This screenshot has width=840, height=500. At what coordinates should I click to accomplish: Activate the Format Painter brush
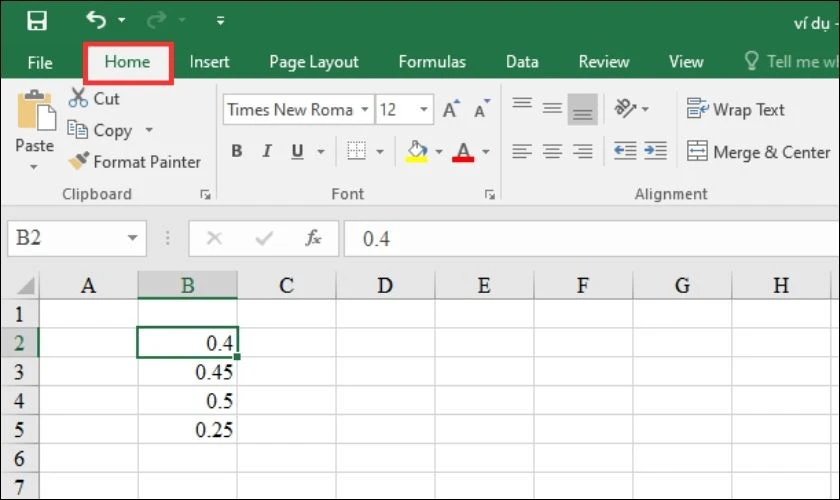pos(134,161)
